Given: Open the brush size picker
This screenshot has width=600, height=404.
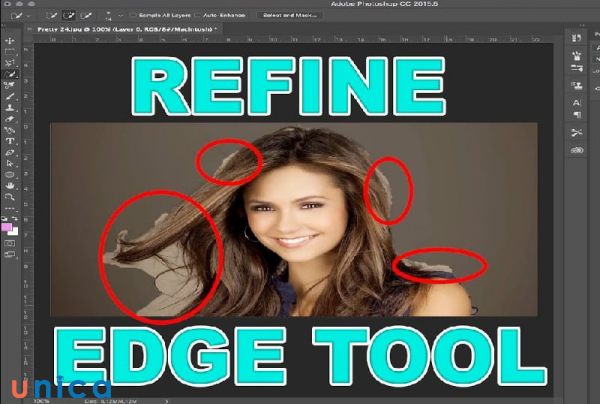Looking at the screenshot, I should 108,16.
